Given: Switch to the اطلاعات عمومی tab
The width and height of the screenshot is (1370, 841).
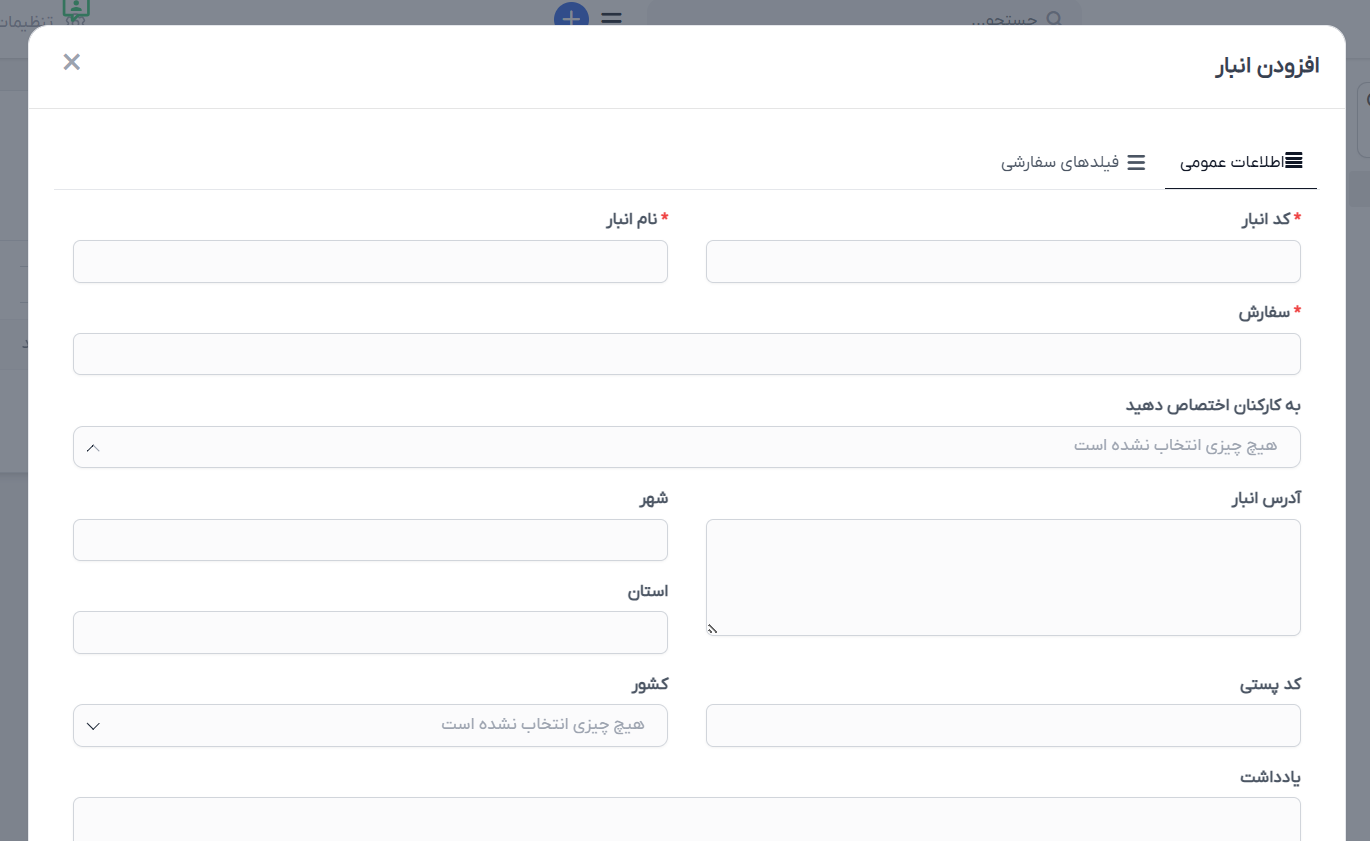Looking at the screenshot, I should pos(1241,162).
